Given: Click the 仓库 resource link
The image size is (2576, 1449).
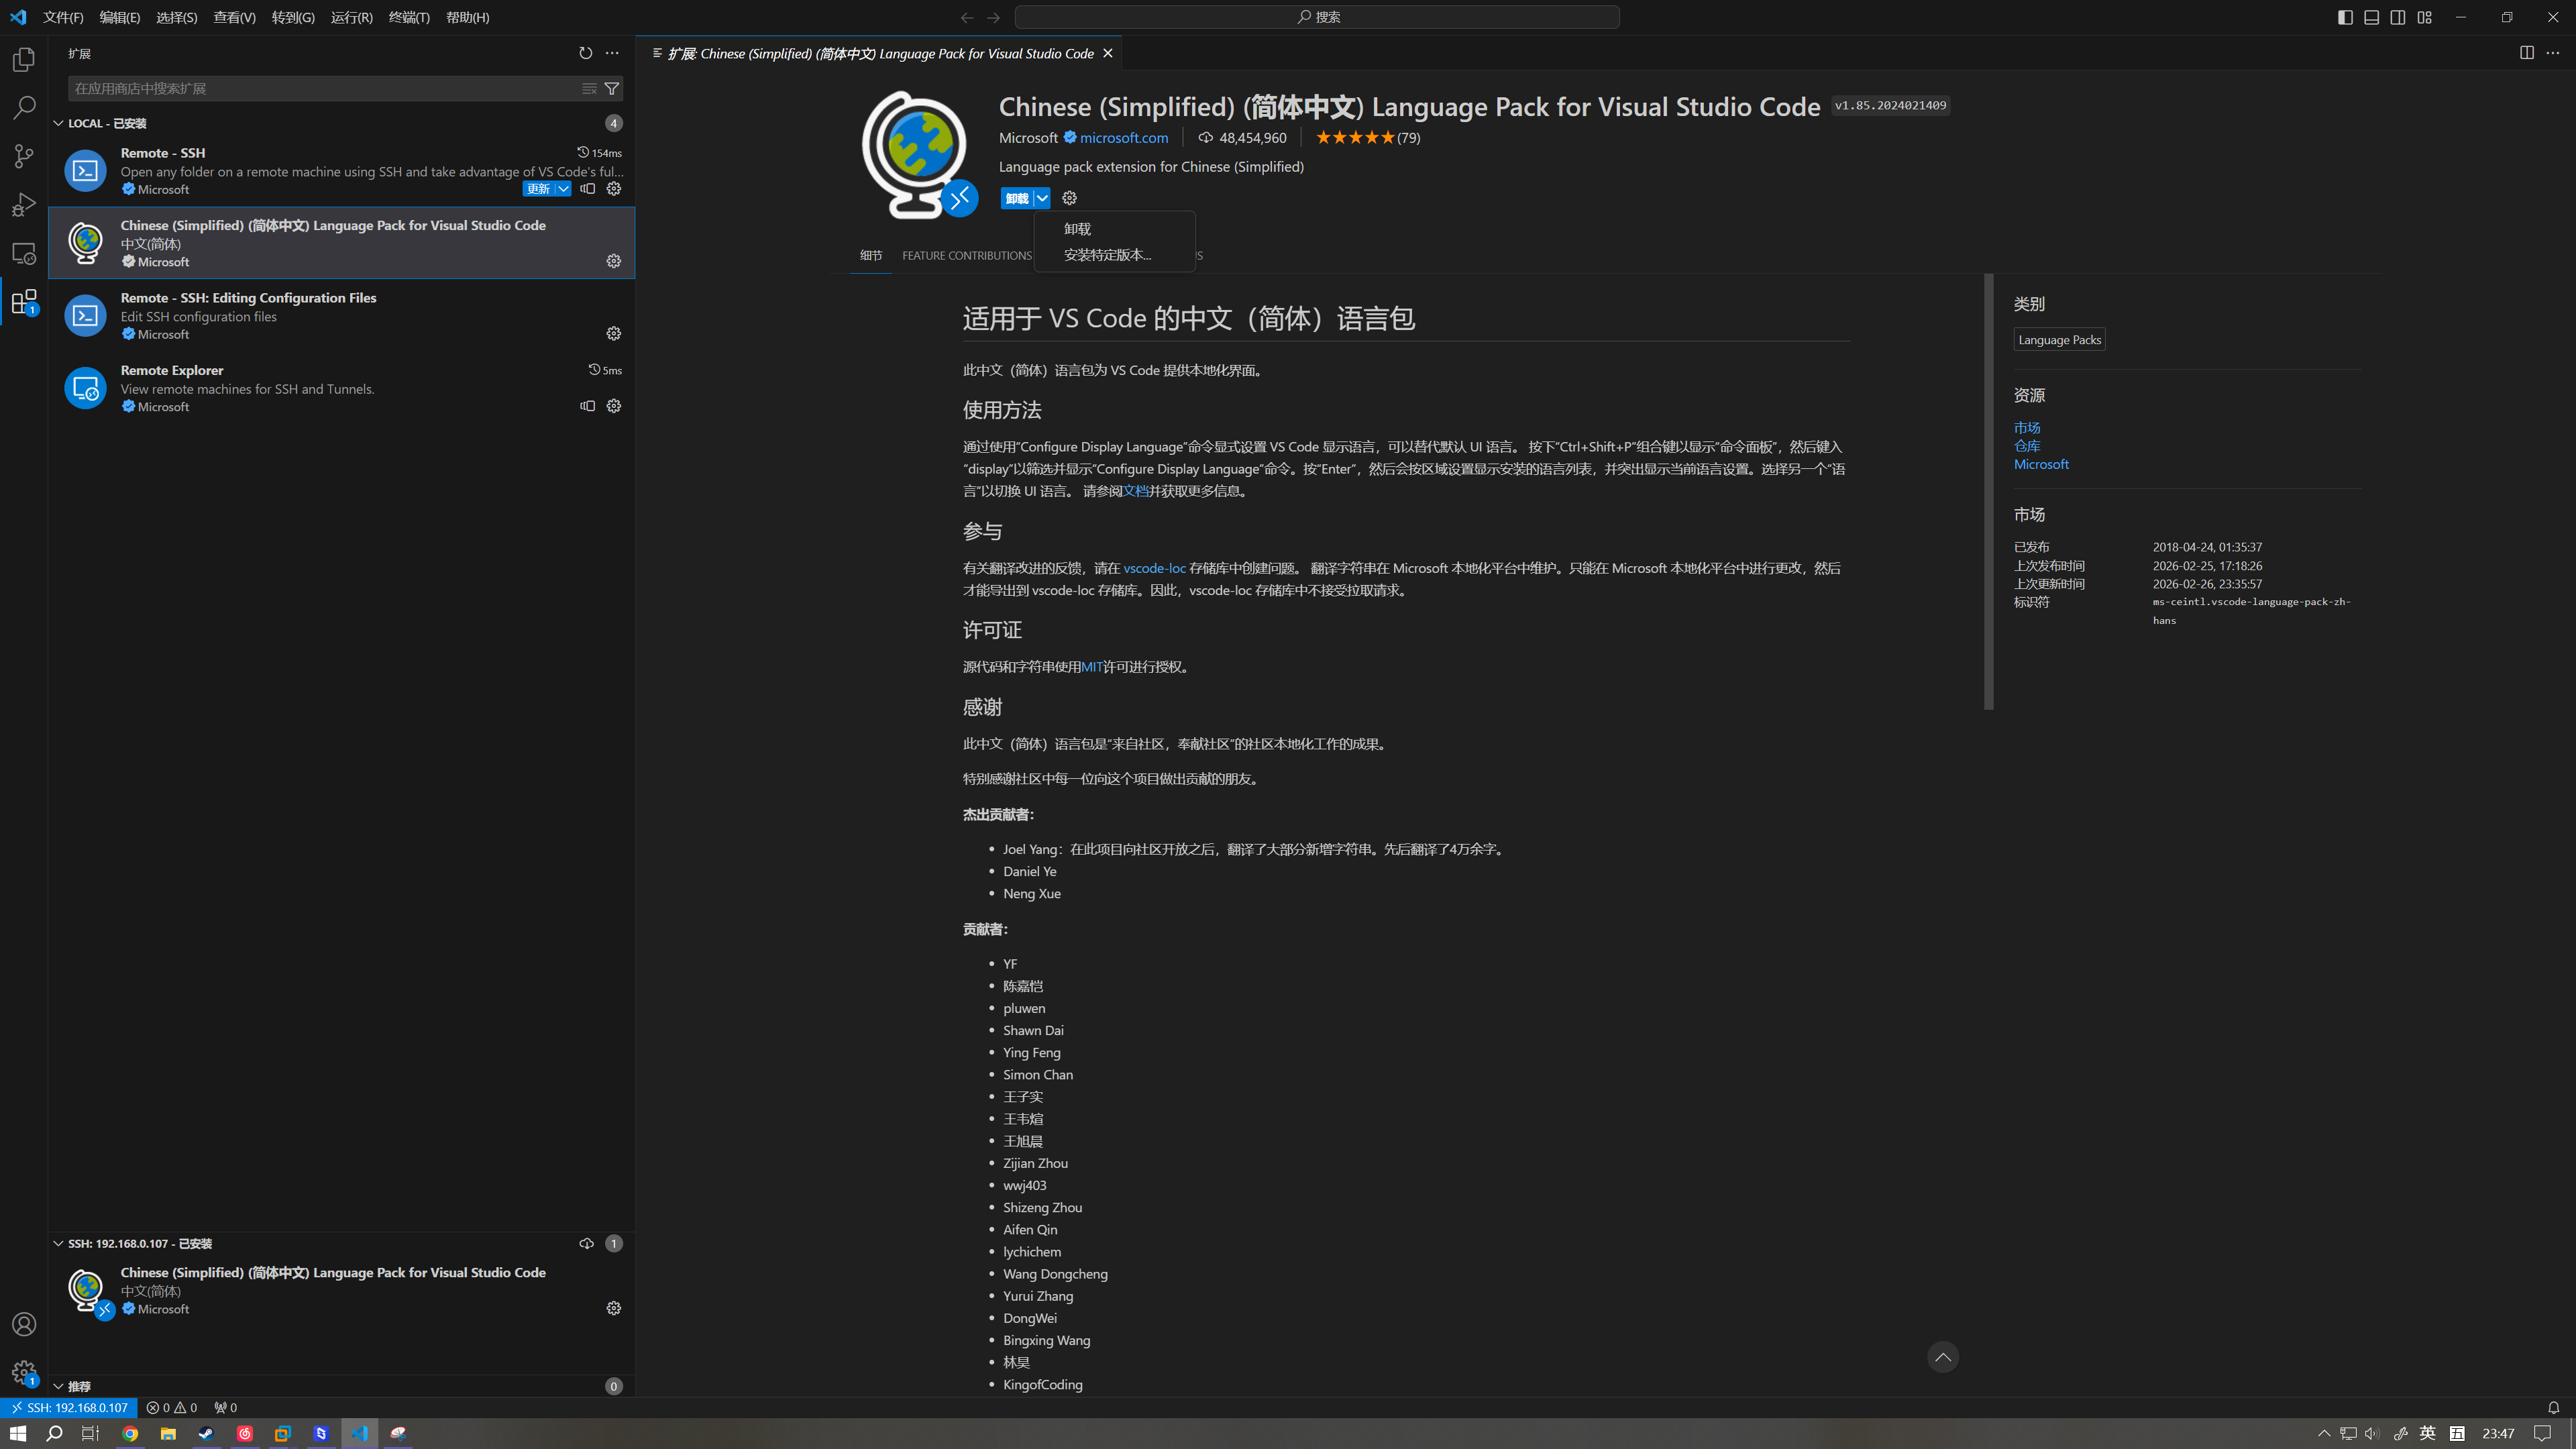Looking at the screenshot, I should tap(2027, 446).
